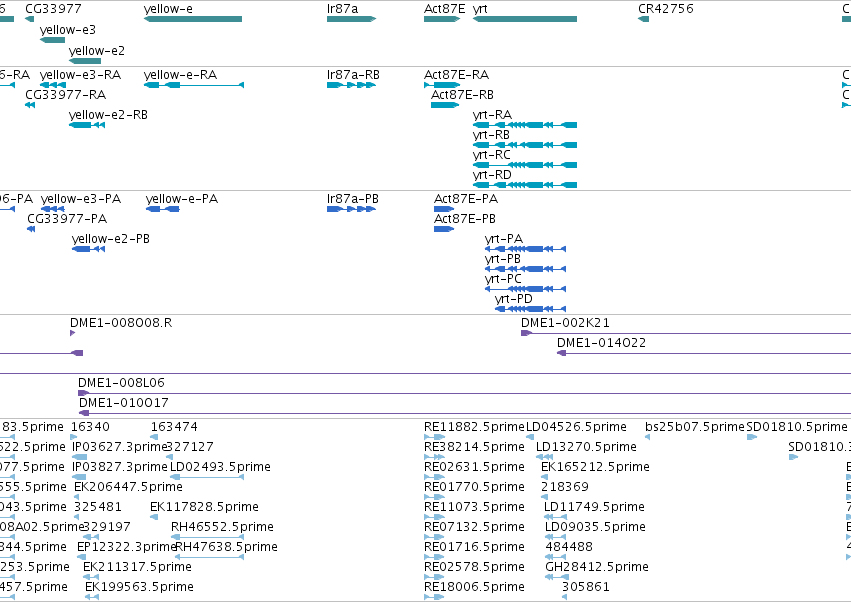Open the yrt-RA transcript

pyautogui.click(x=525, y=125)
